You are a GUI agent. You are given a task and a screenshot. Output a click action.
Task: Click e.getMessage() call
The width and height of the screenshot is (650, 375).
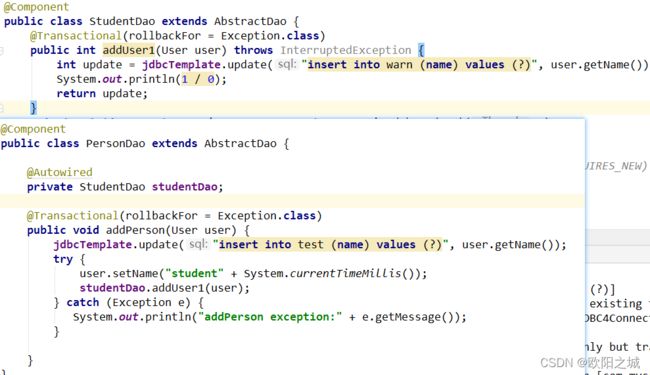[x=410, y=317]
